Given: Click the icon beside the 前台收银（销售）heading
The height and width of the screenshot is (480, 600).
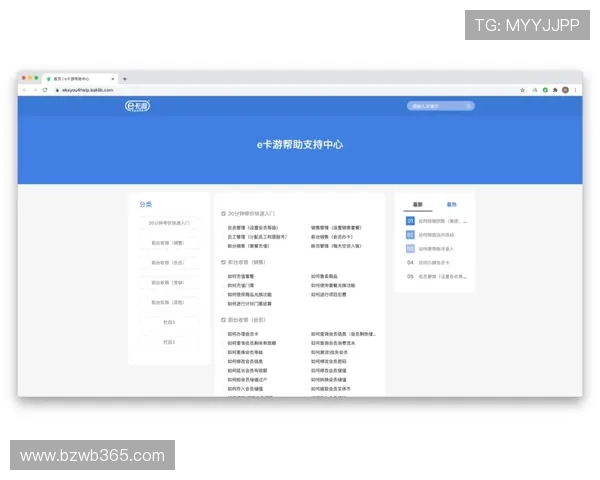Looking at the screenshot, I should tap(223, 262).
